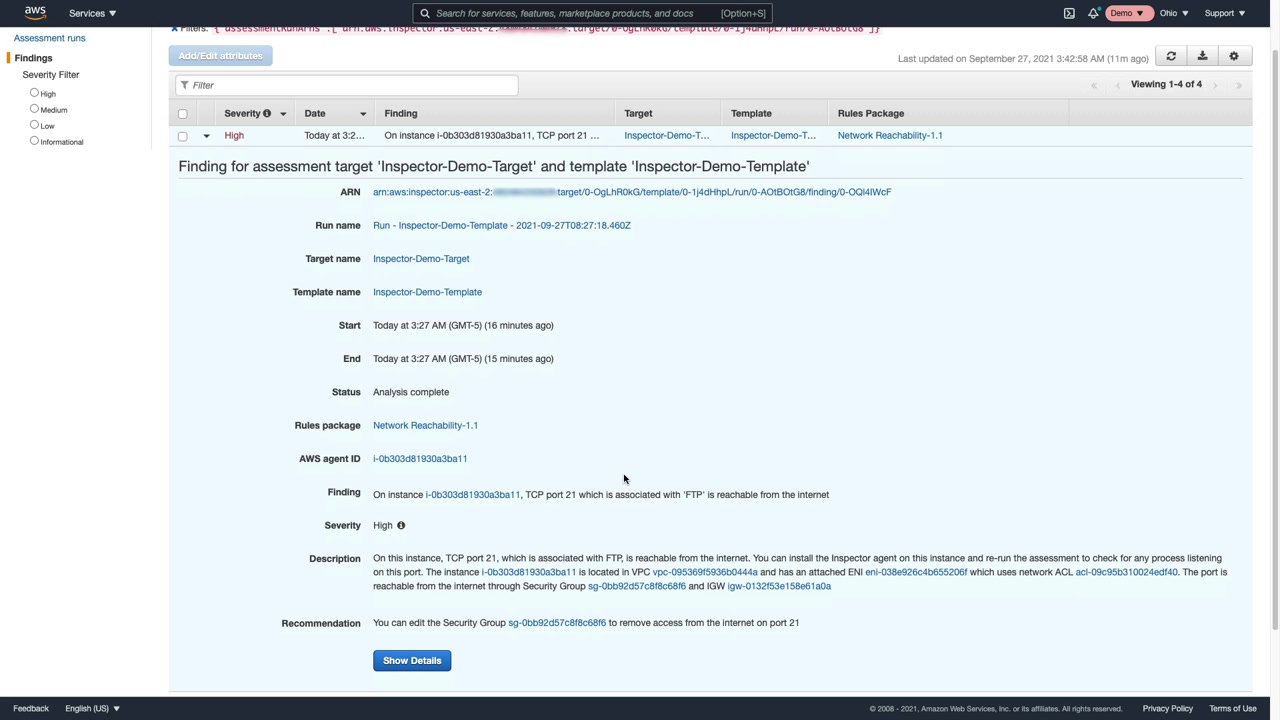Click 'Viewing 1-4 of 4' pagination text

coord(1166,84)
